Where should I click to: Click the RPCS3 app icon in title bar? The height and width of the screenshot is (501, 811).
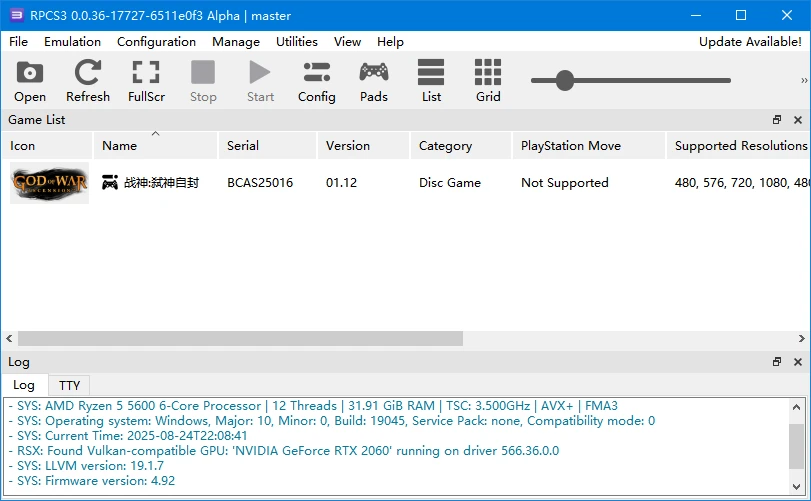(x=17, y=15)
